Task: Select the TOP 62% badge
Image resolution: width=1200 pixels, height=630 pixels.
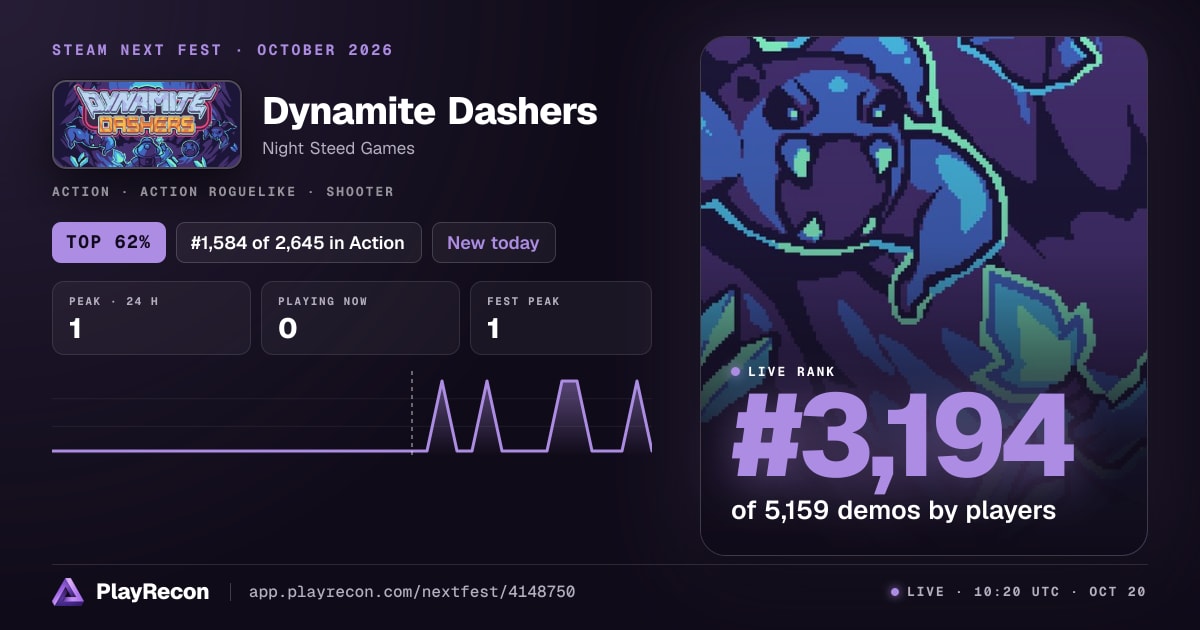Action: (x=109, y=242)
